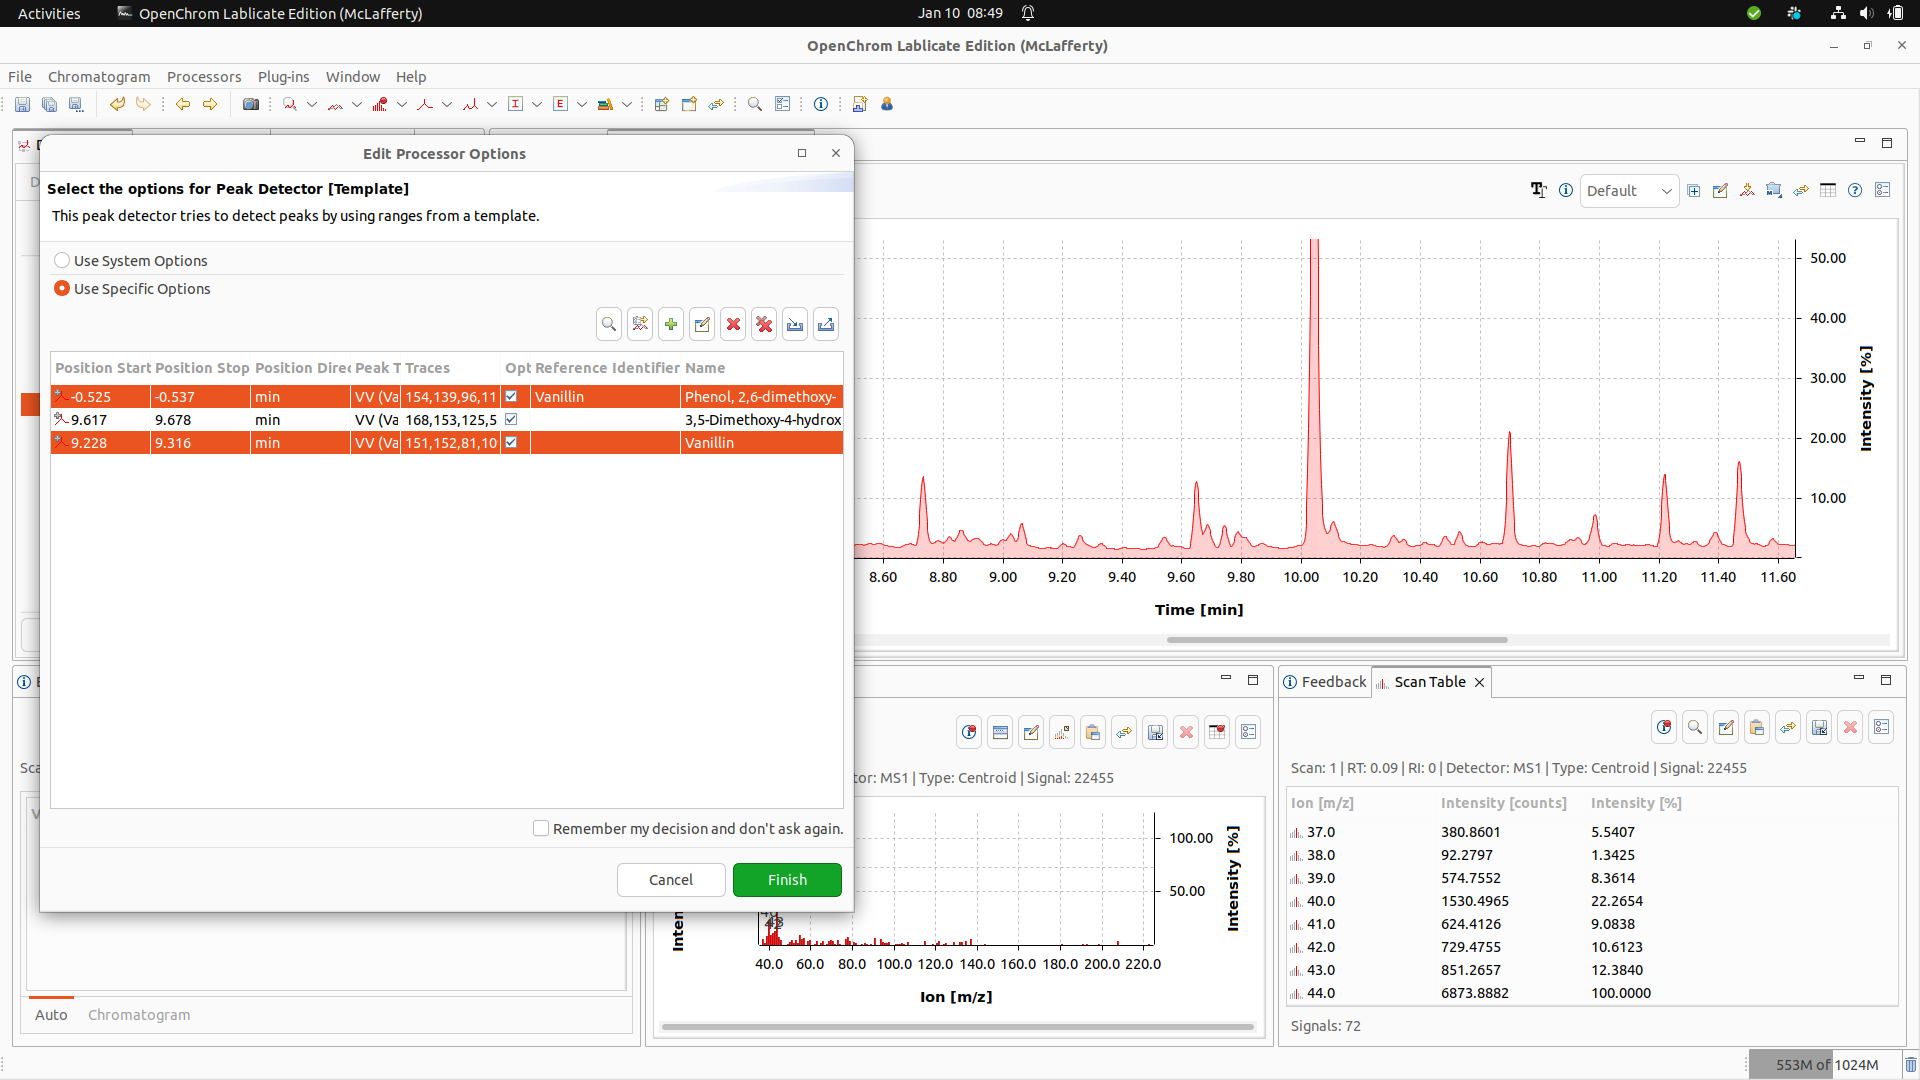
Task: Open the table view icon above the chromatogram
Action: [x=1828, y=190]
